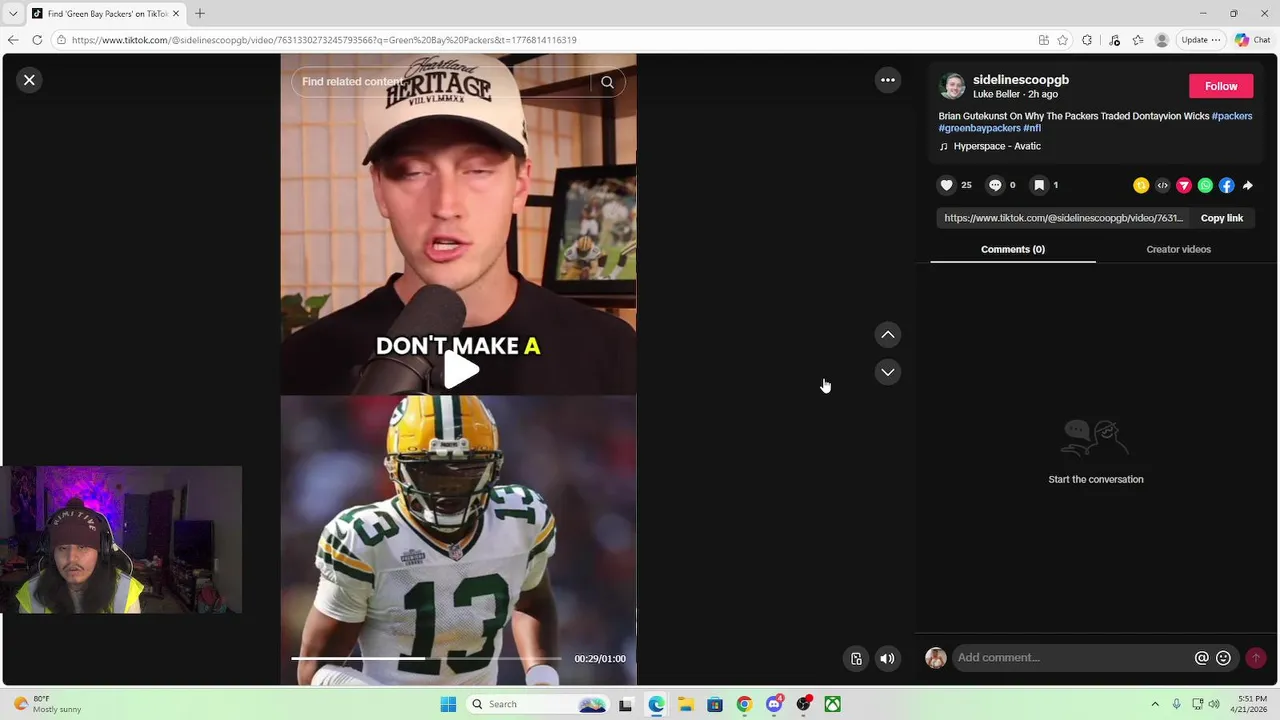Viewport: 1280px width, 720px height.
Task: Send to friends via red paper plane icon
Action: tap(1184, 185)
